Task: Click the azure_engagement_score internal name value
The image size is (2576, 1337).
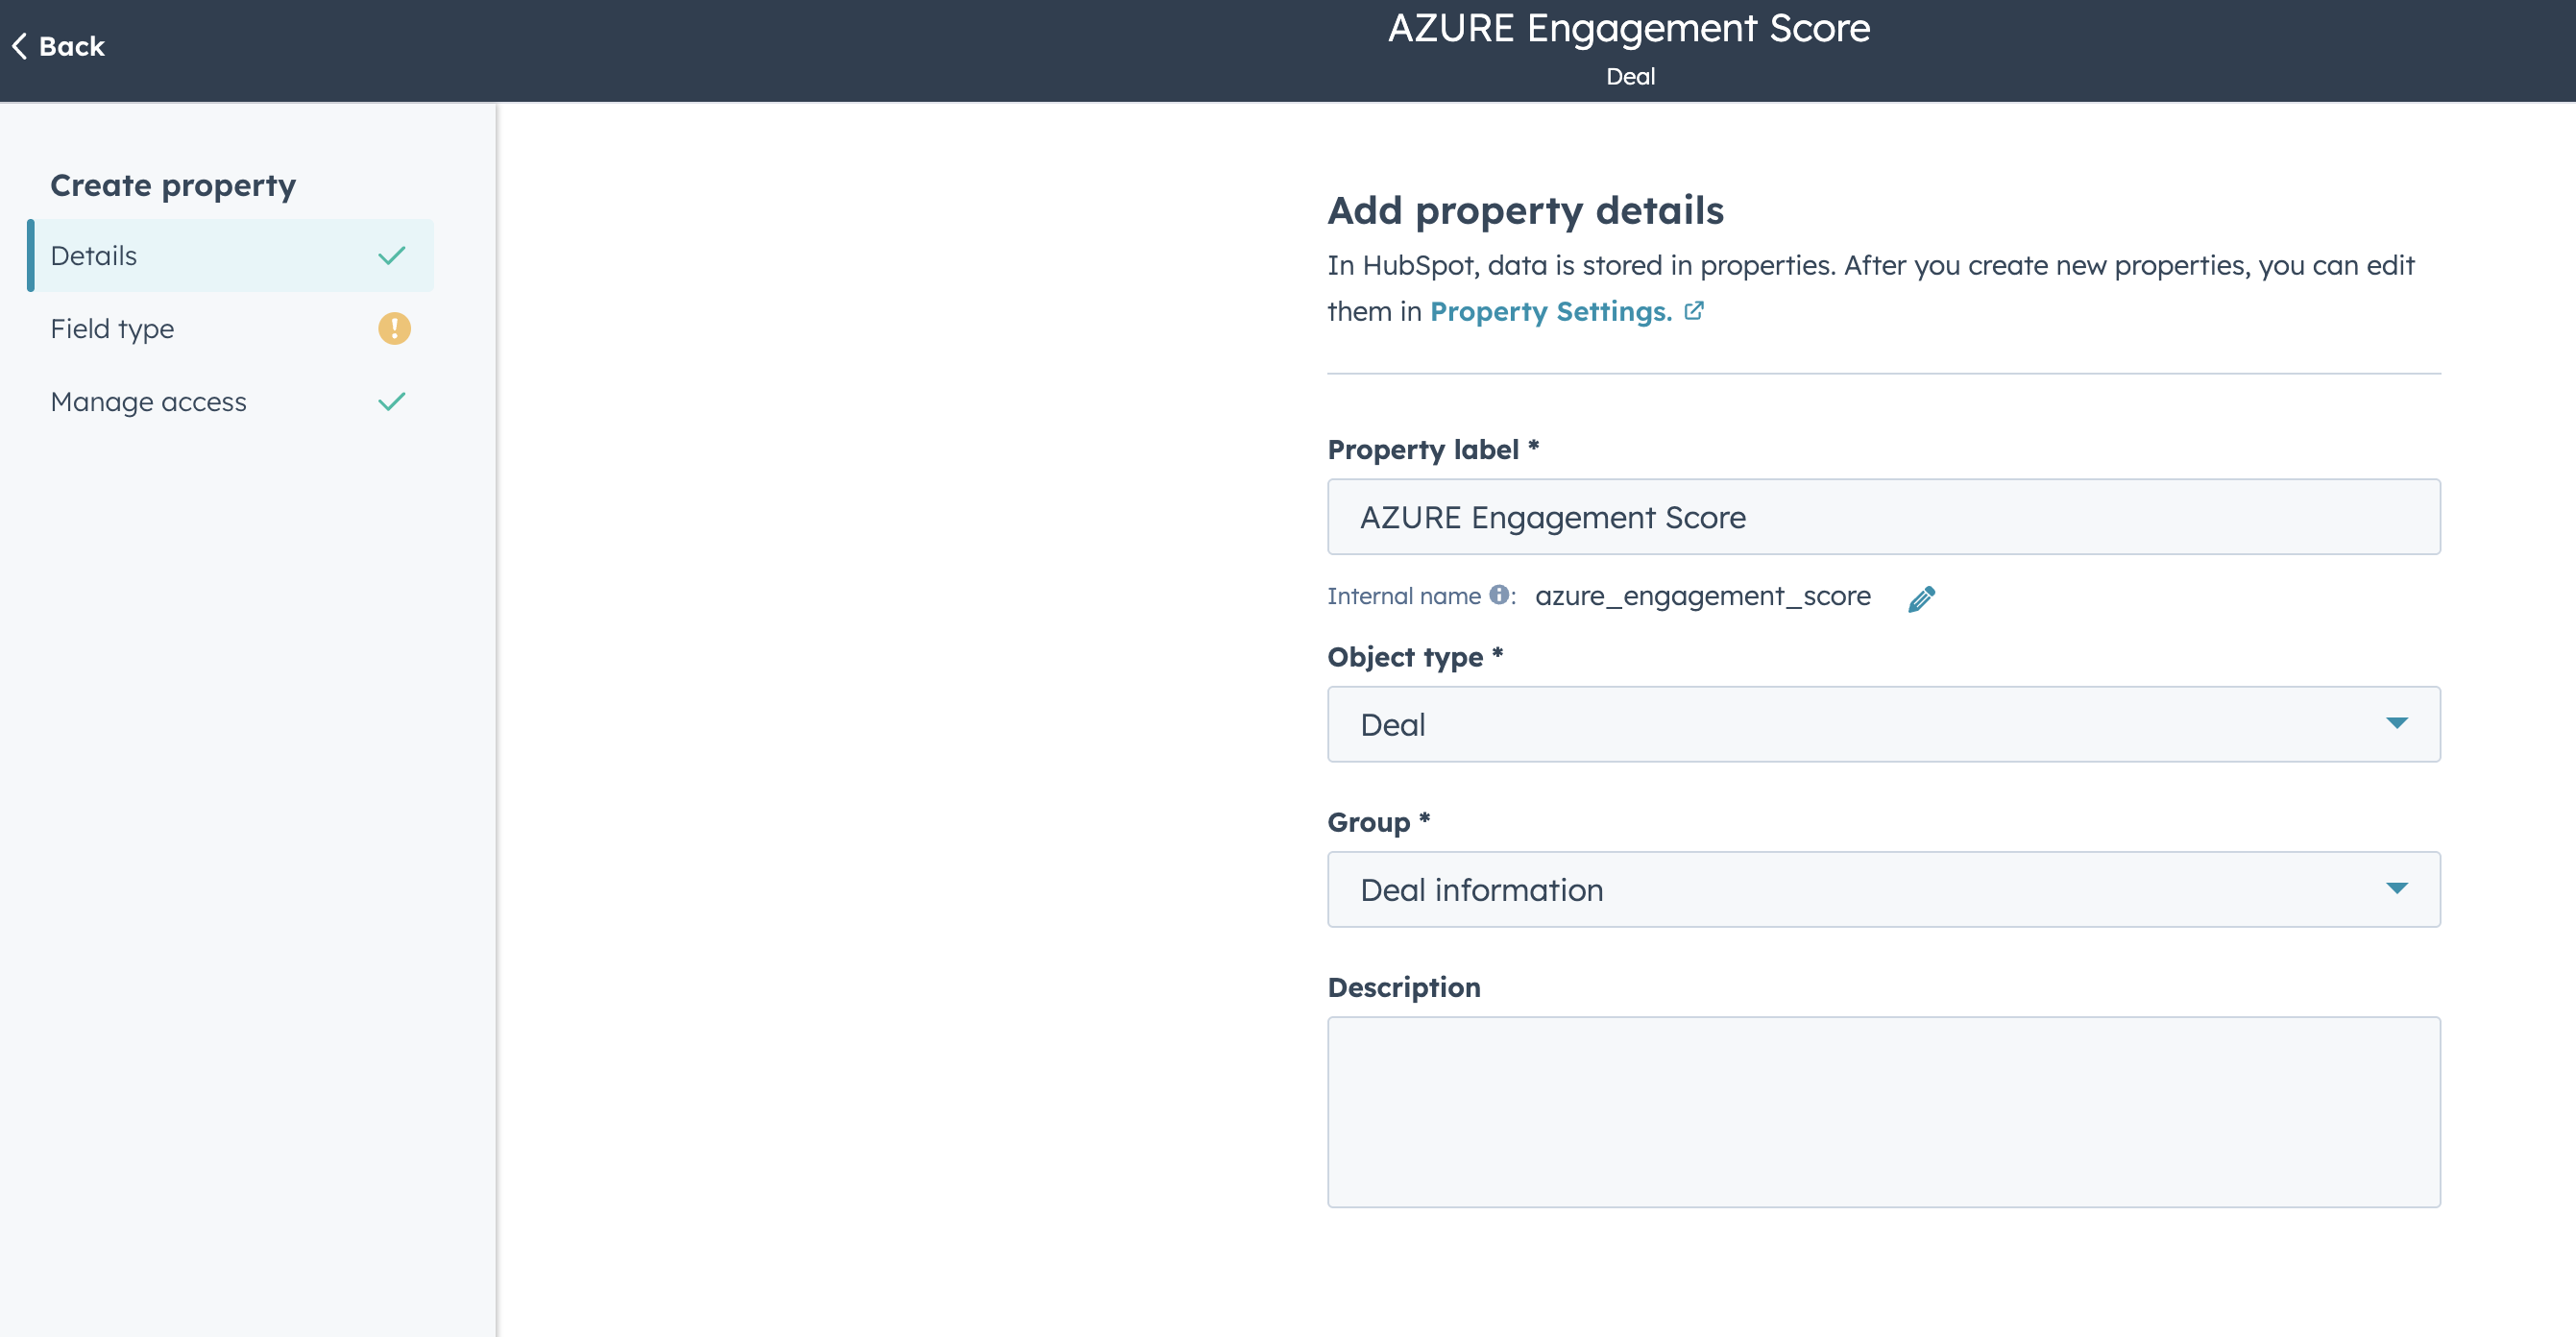Action: [1702, 596]
